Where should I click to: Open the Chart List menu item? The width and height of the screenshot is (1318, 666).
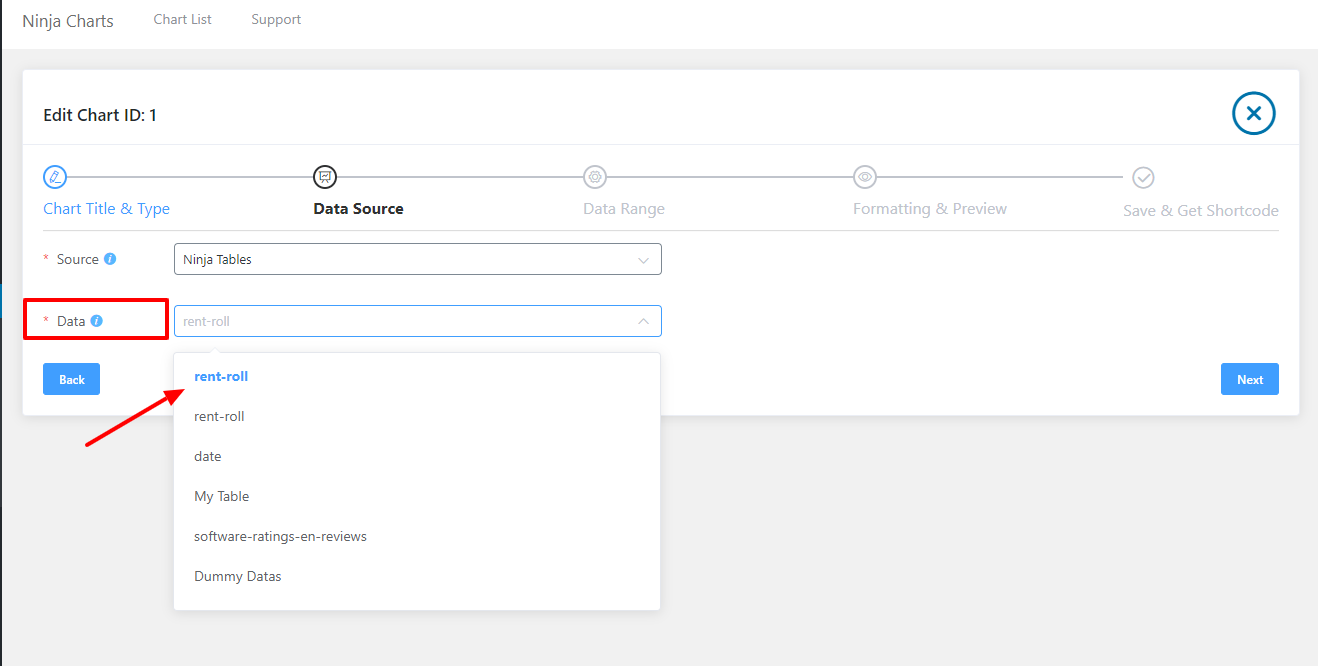point(182,18)
